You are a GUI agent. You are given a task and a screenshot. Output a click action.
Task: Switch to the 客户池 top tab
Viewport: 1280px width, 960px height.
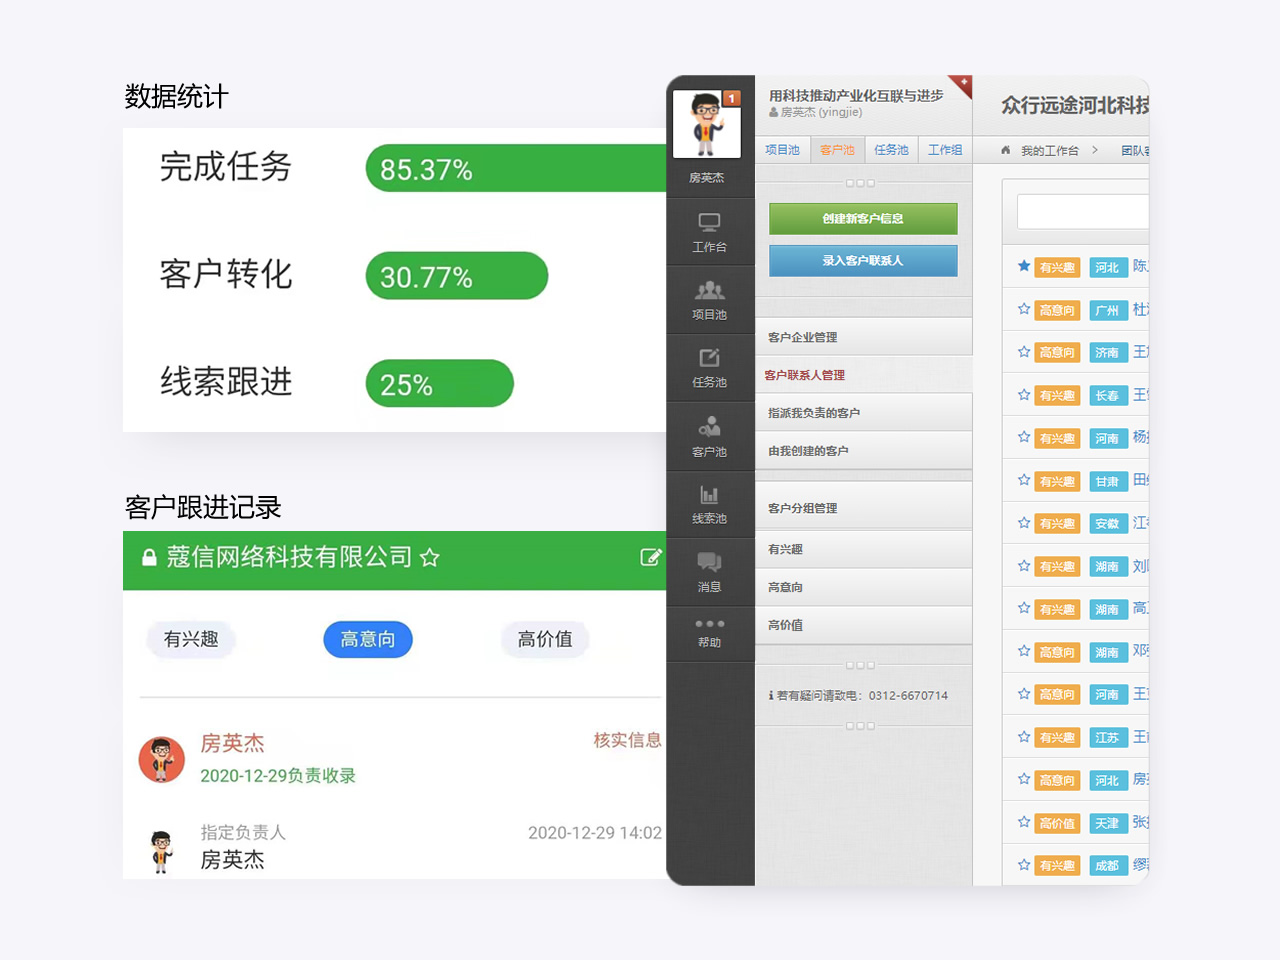tap(837, 150)
